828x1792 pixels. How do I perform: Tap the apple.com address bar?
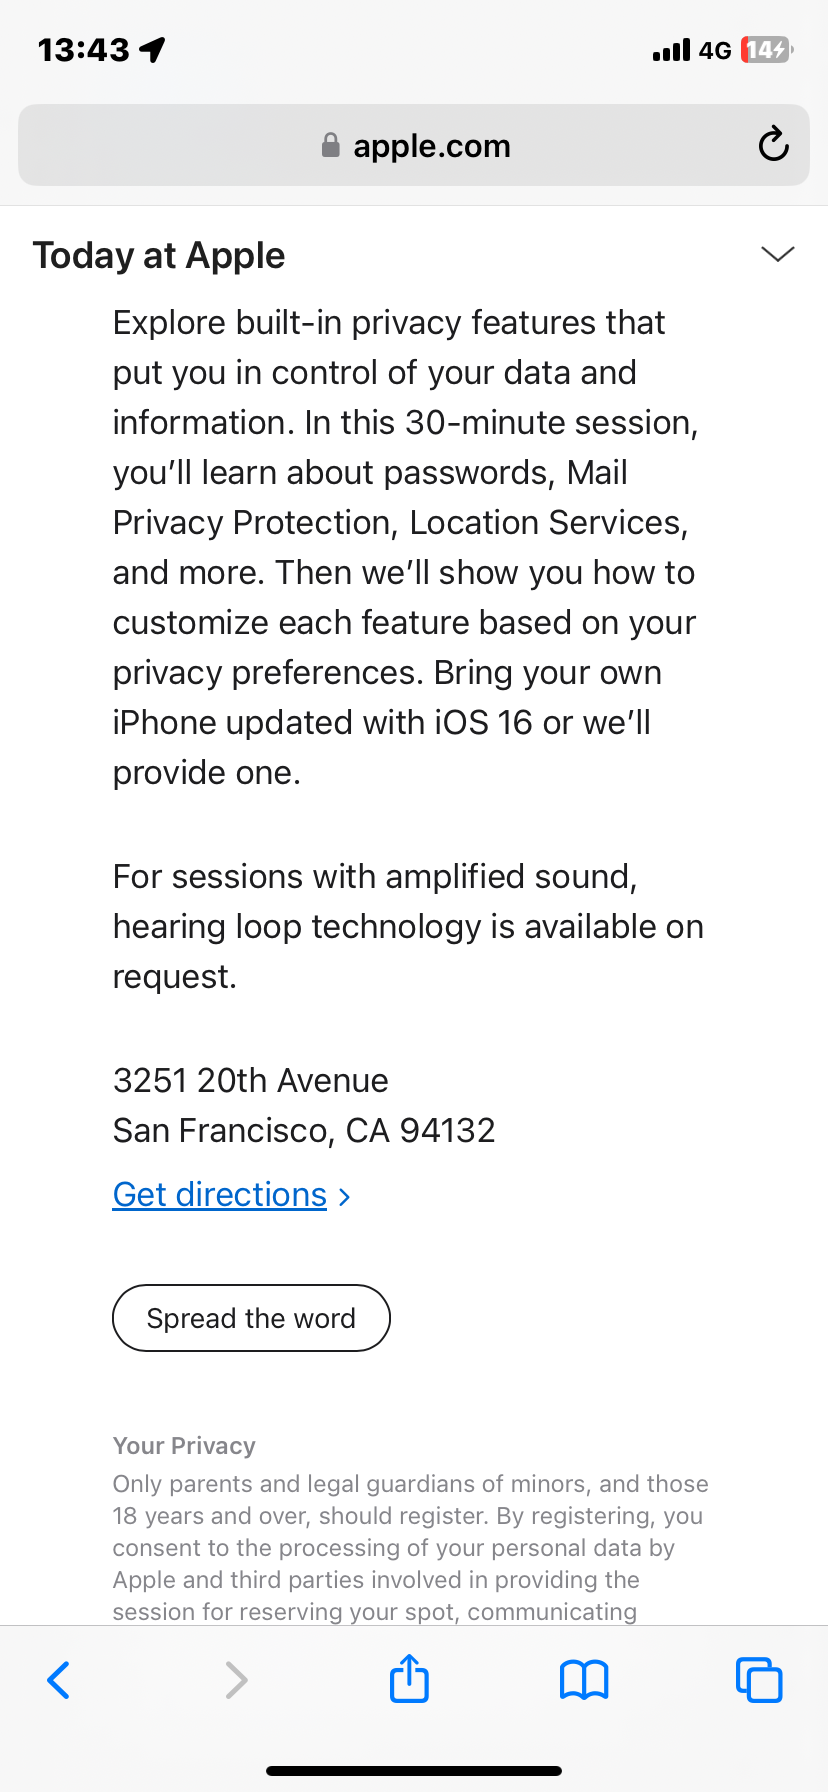(x=414, y=145)
